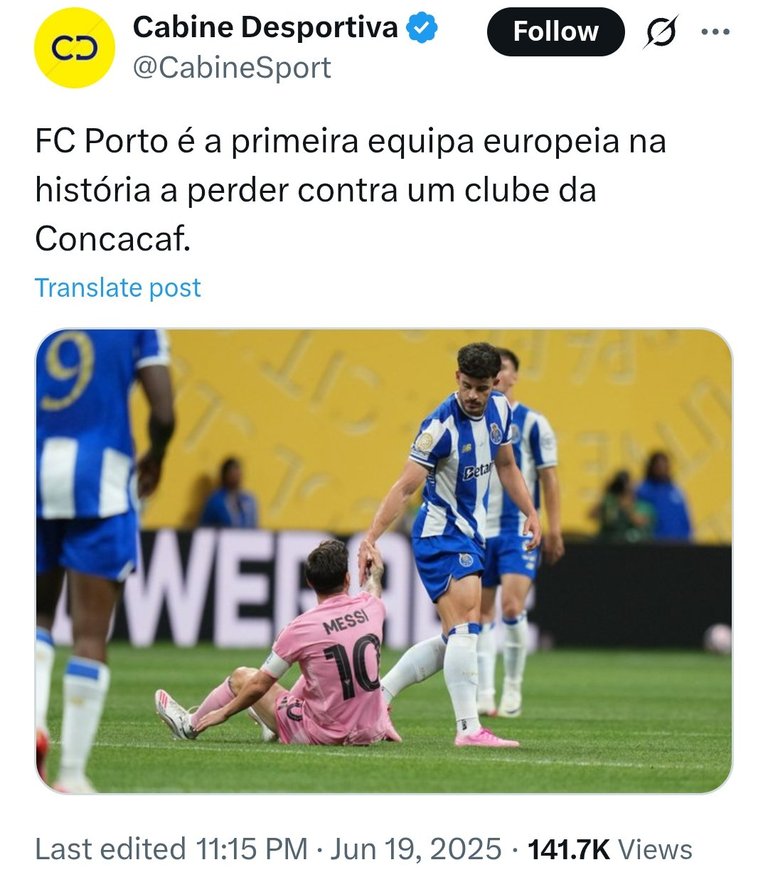Click the blue verified badge
Image resolution: width=768 pixels, height=890 pixels.
(422, 28)
